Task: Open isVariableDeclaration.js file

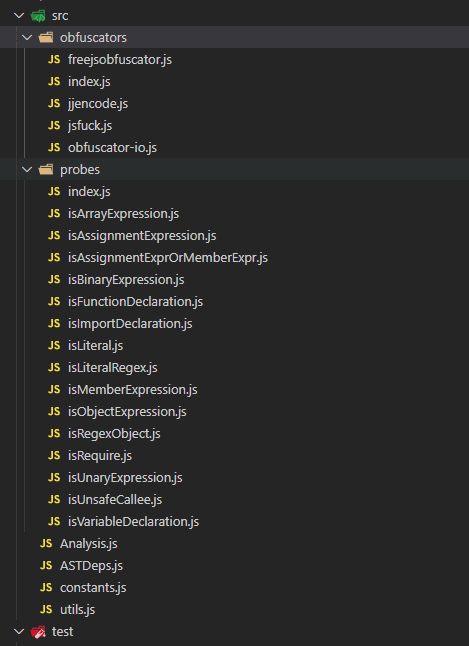Action: coord(134,522)
